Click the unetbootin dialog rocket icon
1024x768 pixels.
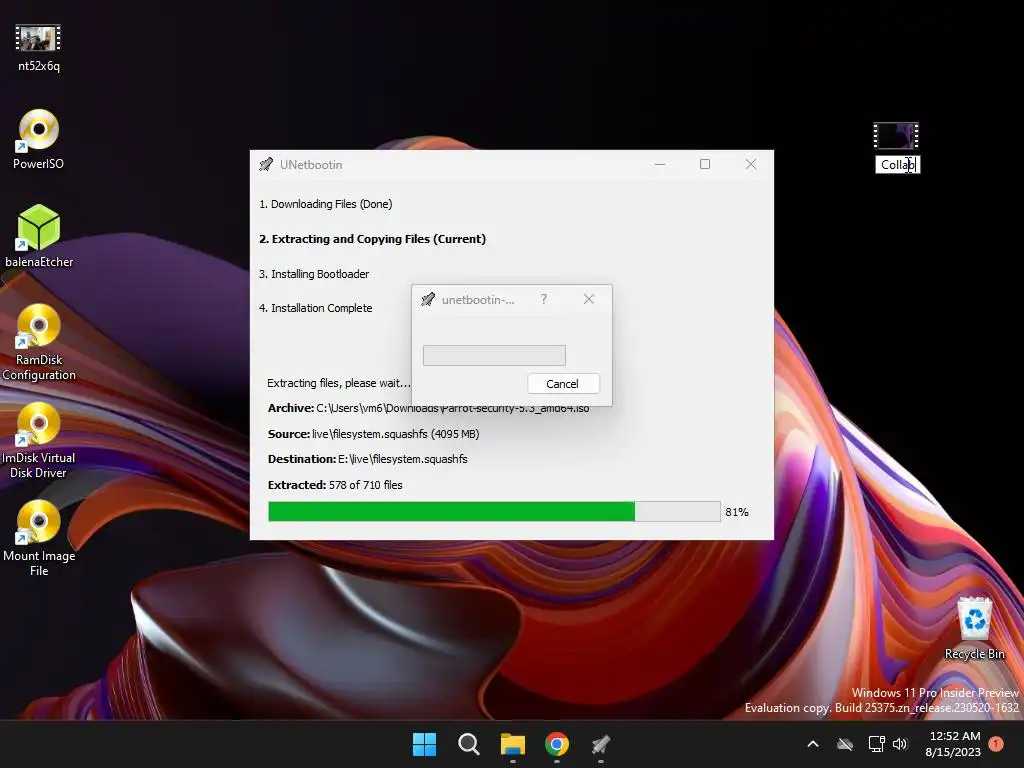click(x=428, y=300)
